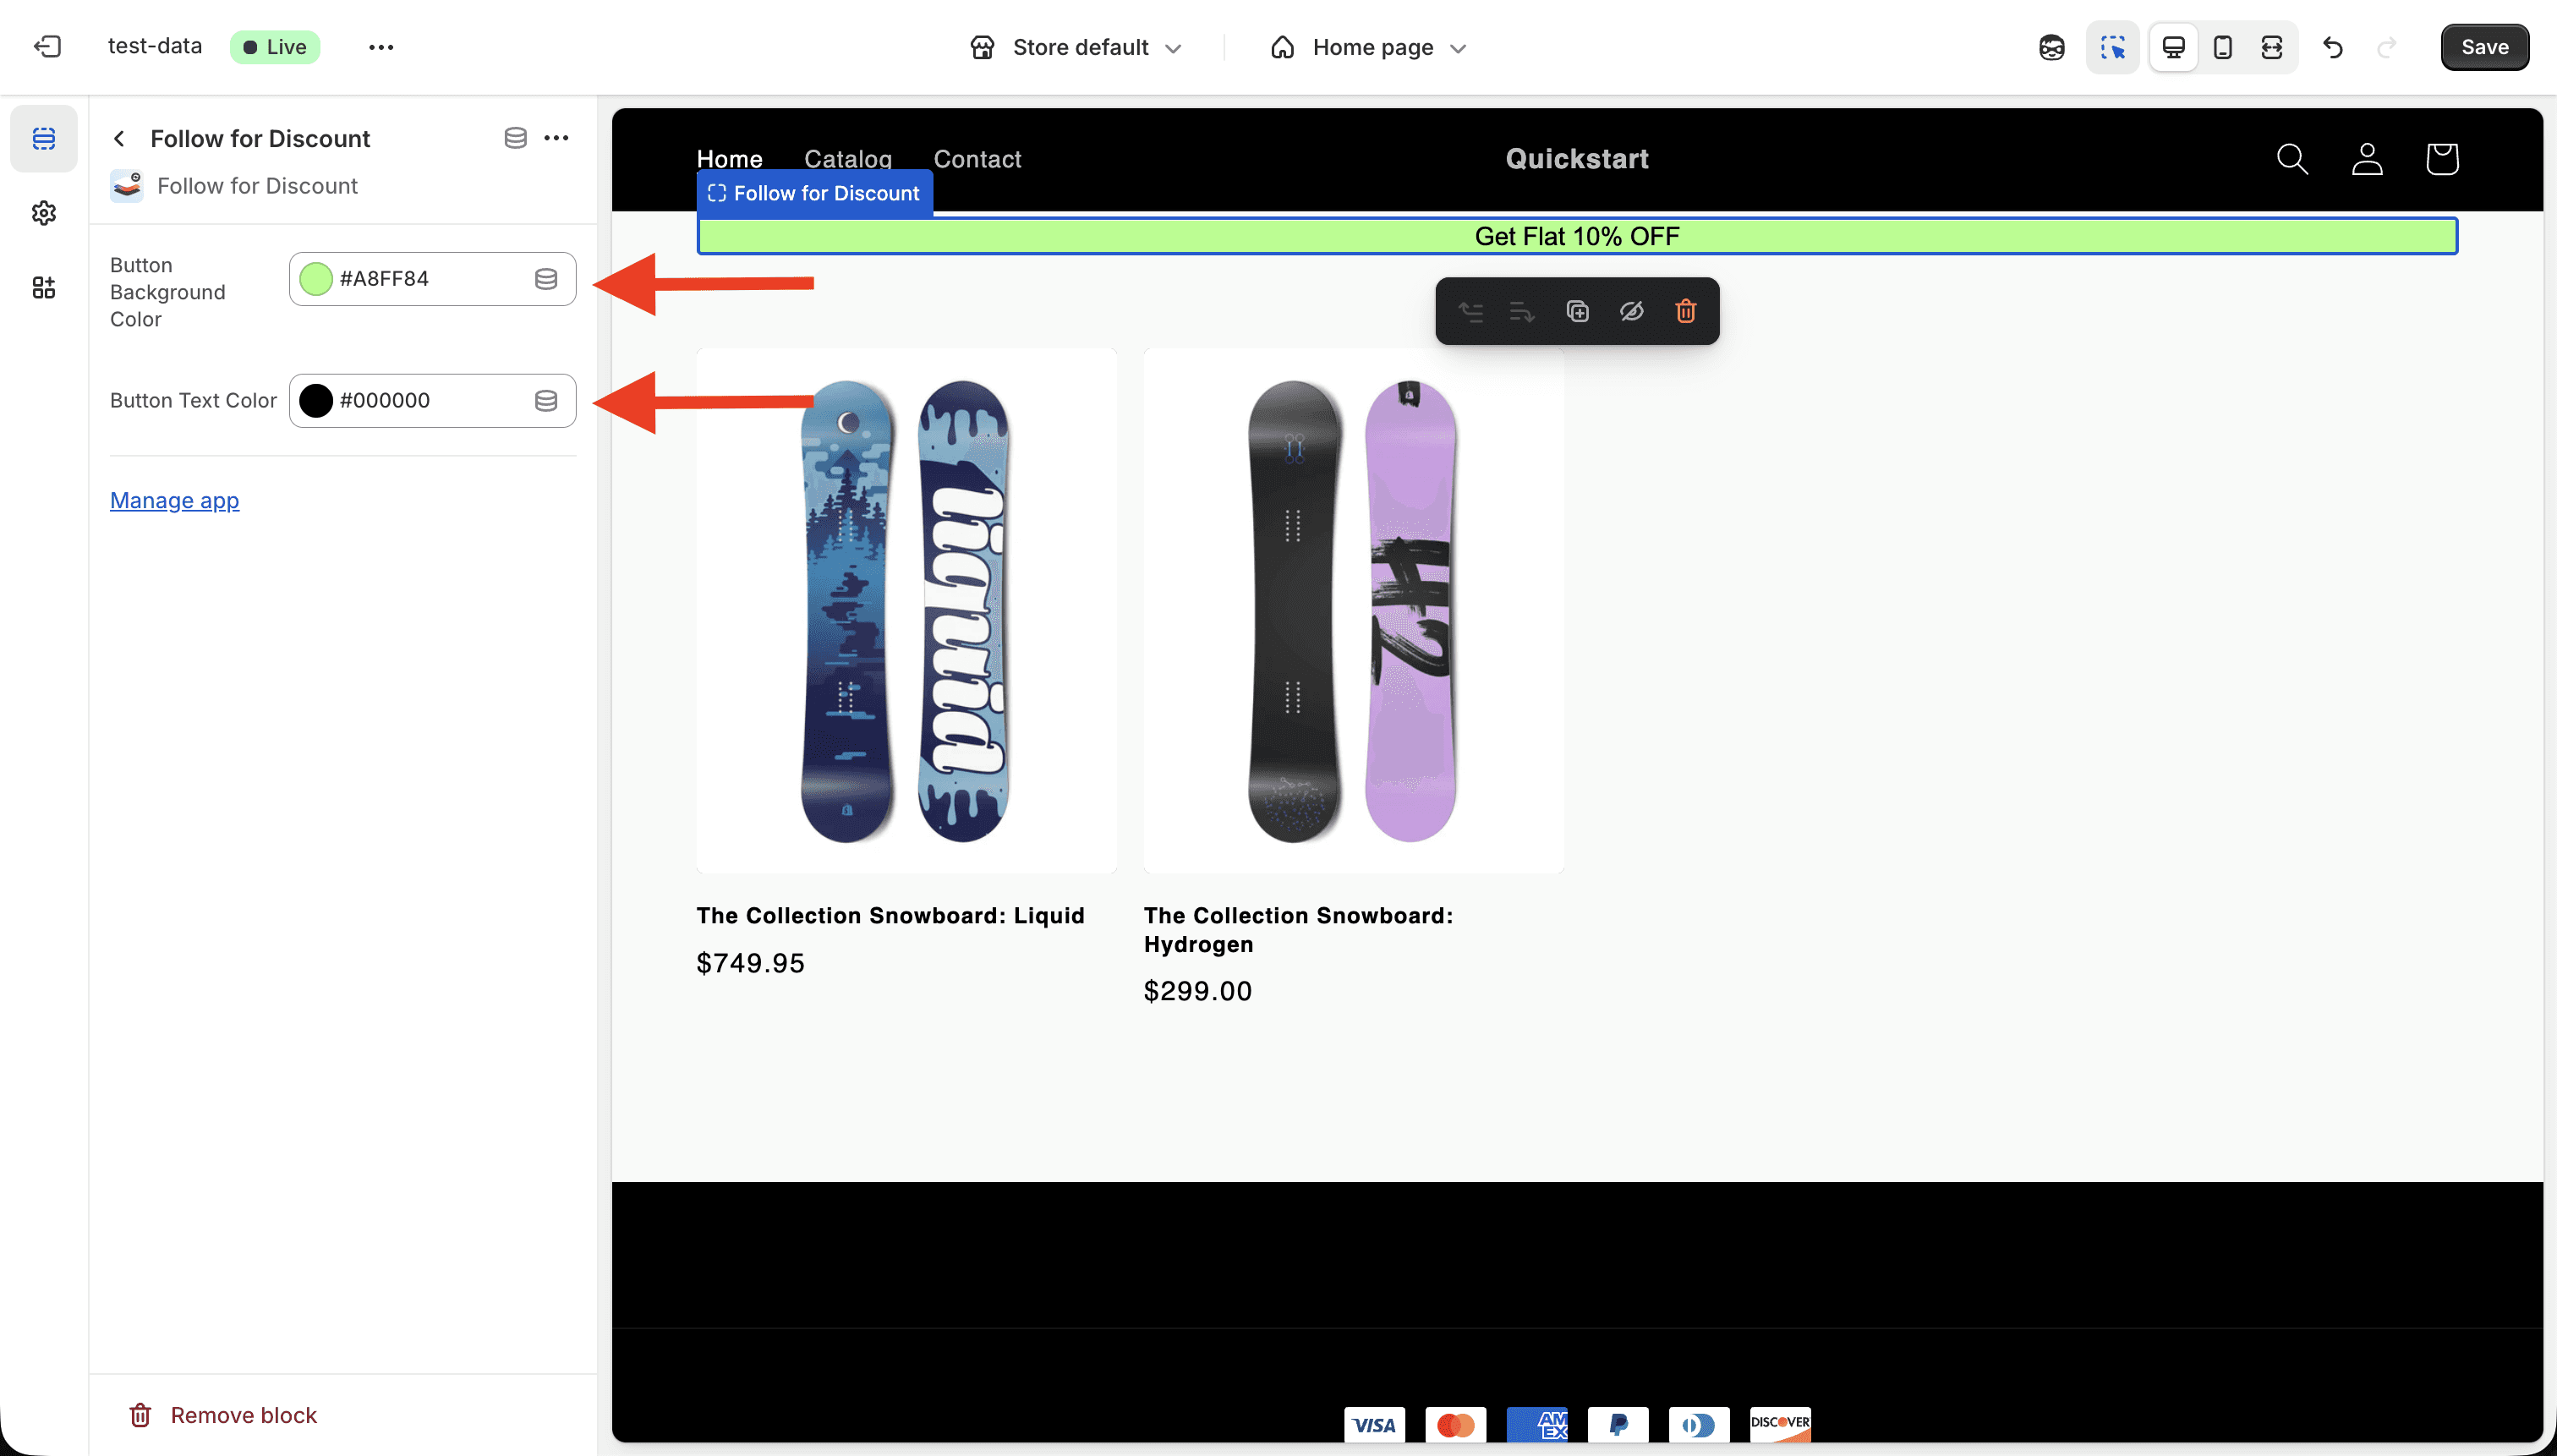
Task: Toggle the inspector selection mode
Action: click(2112, 47)
